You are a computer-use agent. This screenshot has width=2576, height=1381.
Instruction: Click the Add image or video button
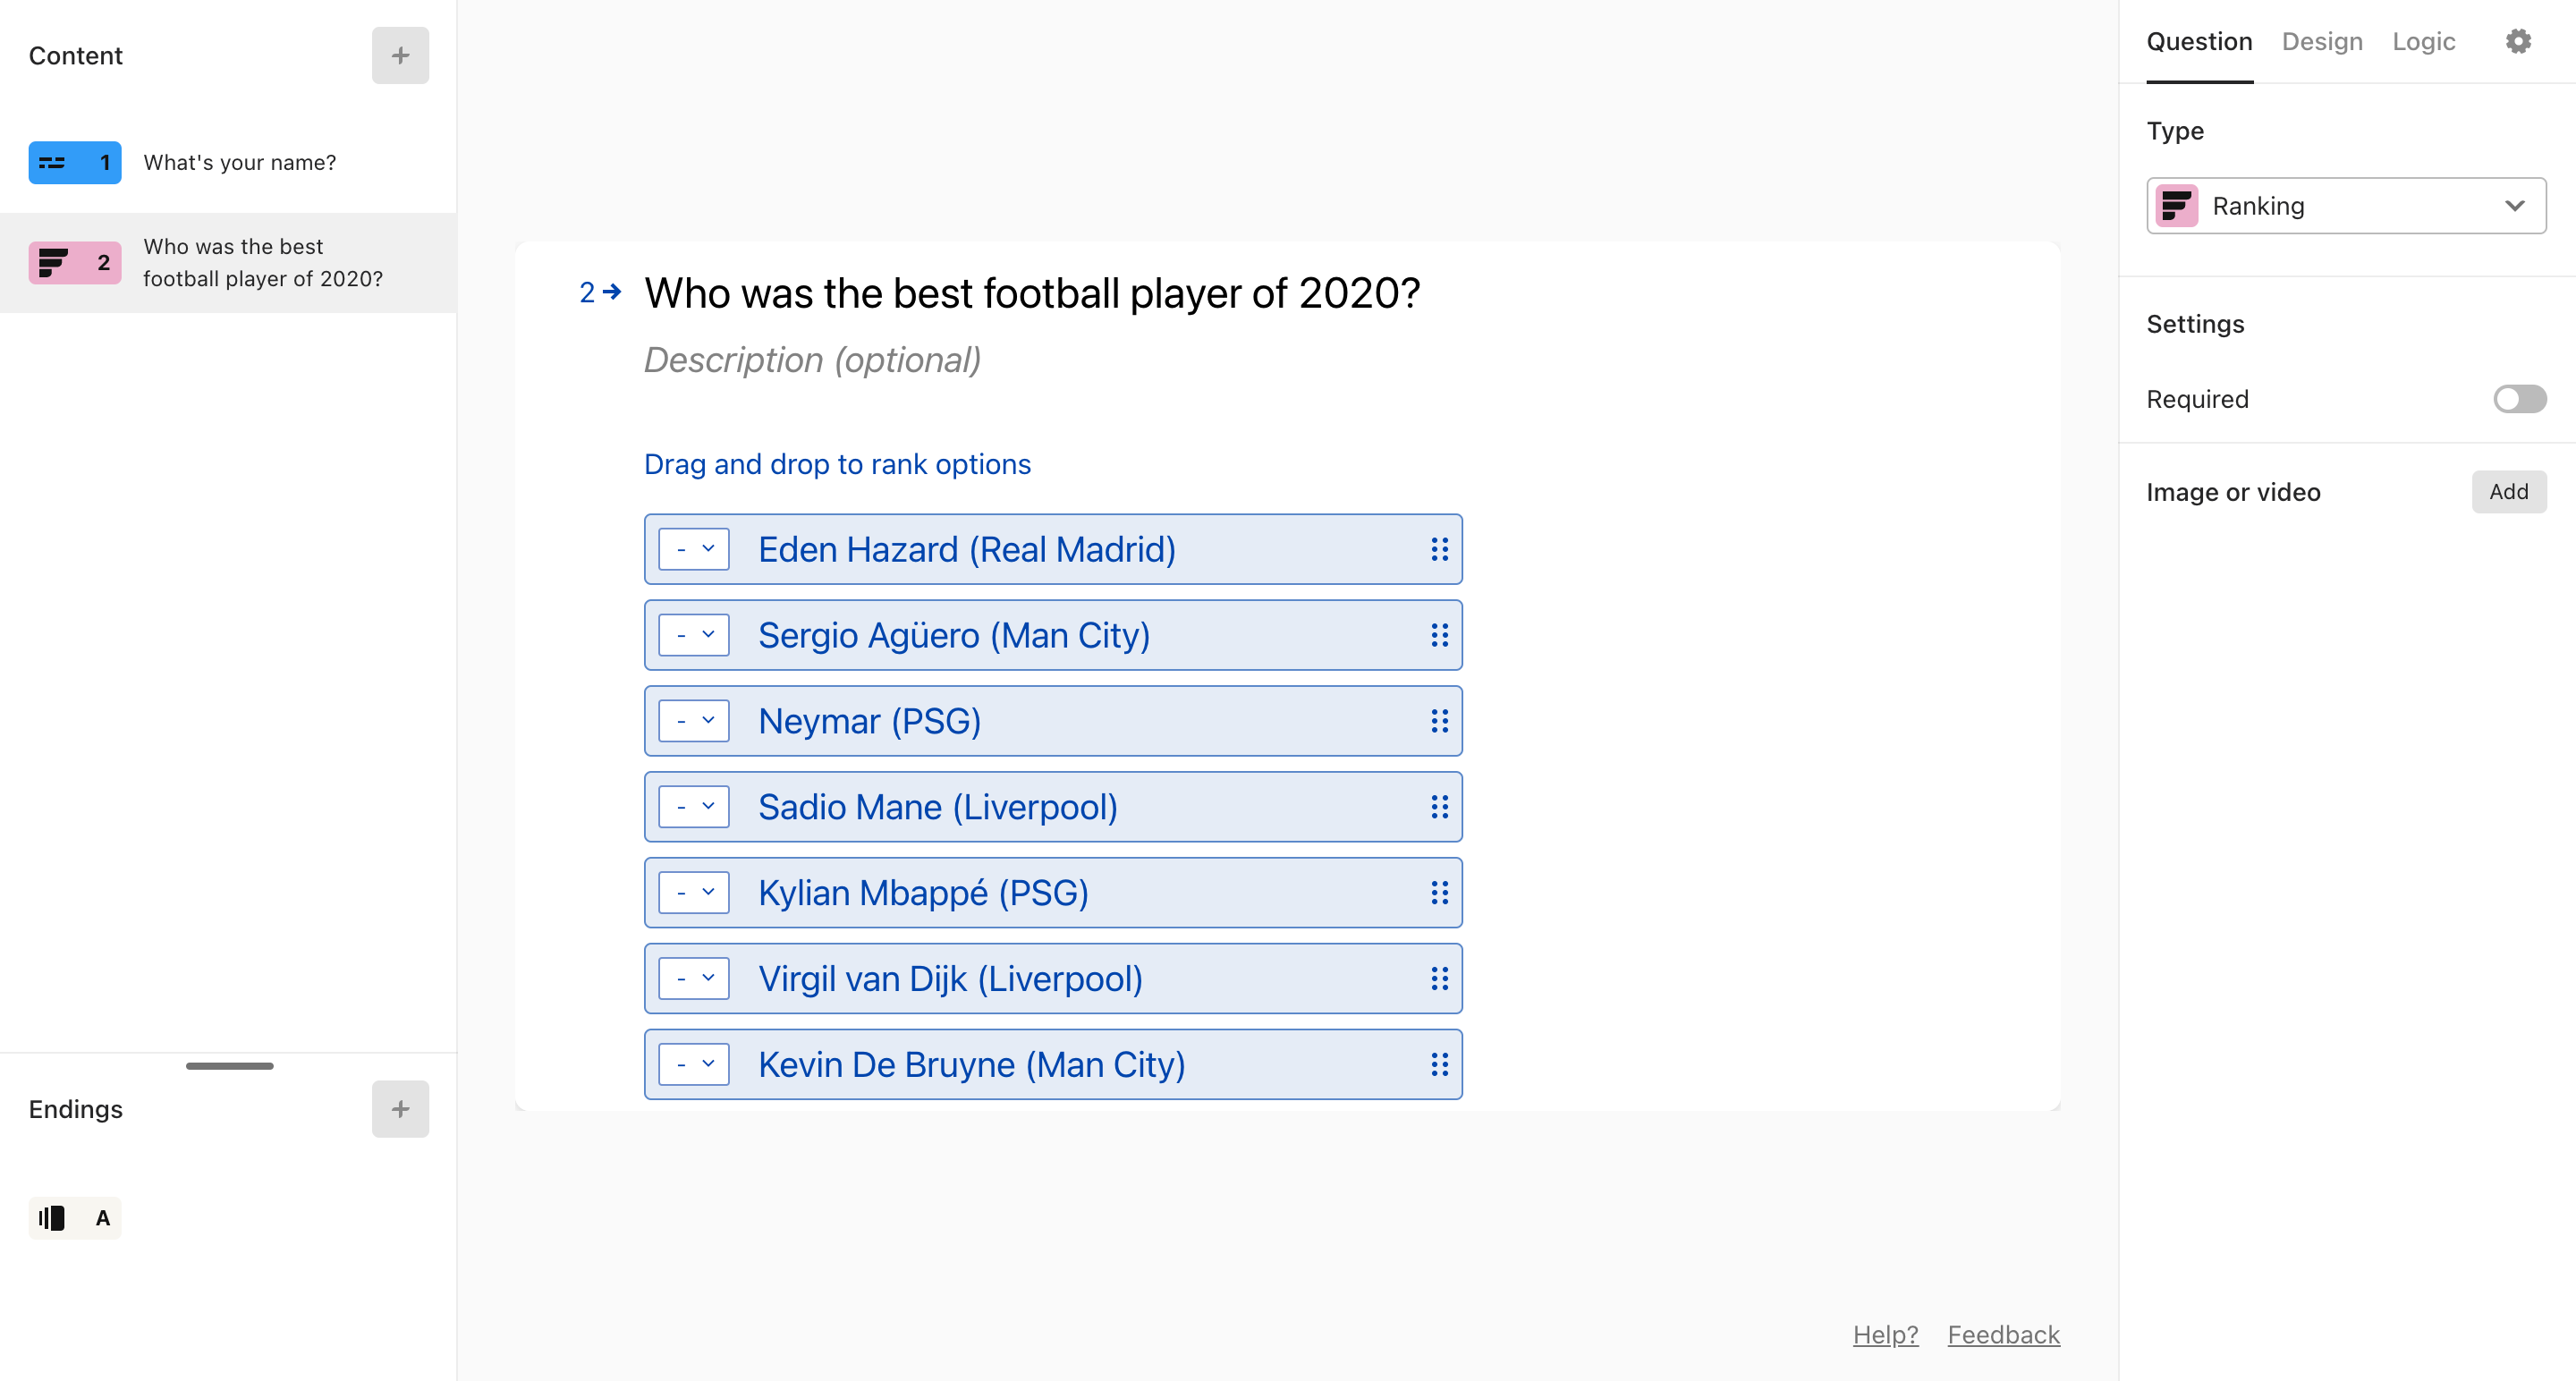coord(2509,492)
